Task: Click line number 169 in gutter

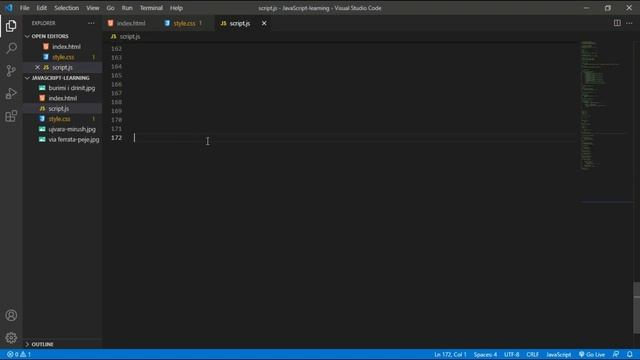Action: [x=116, y=111]
